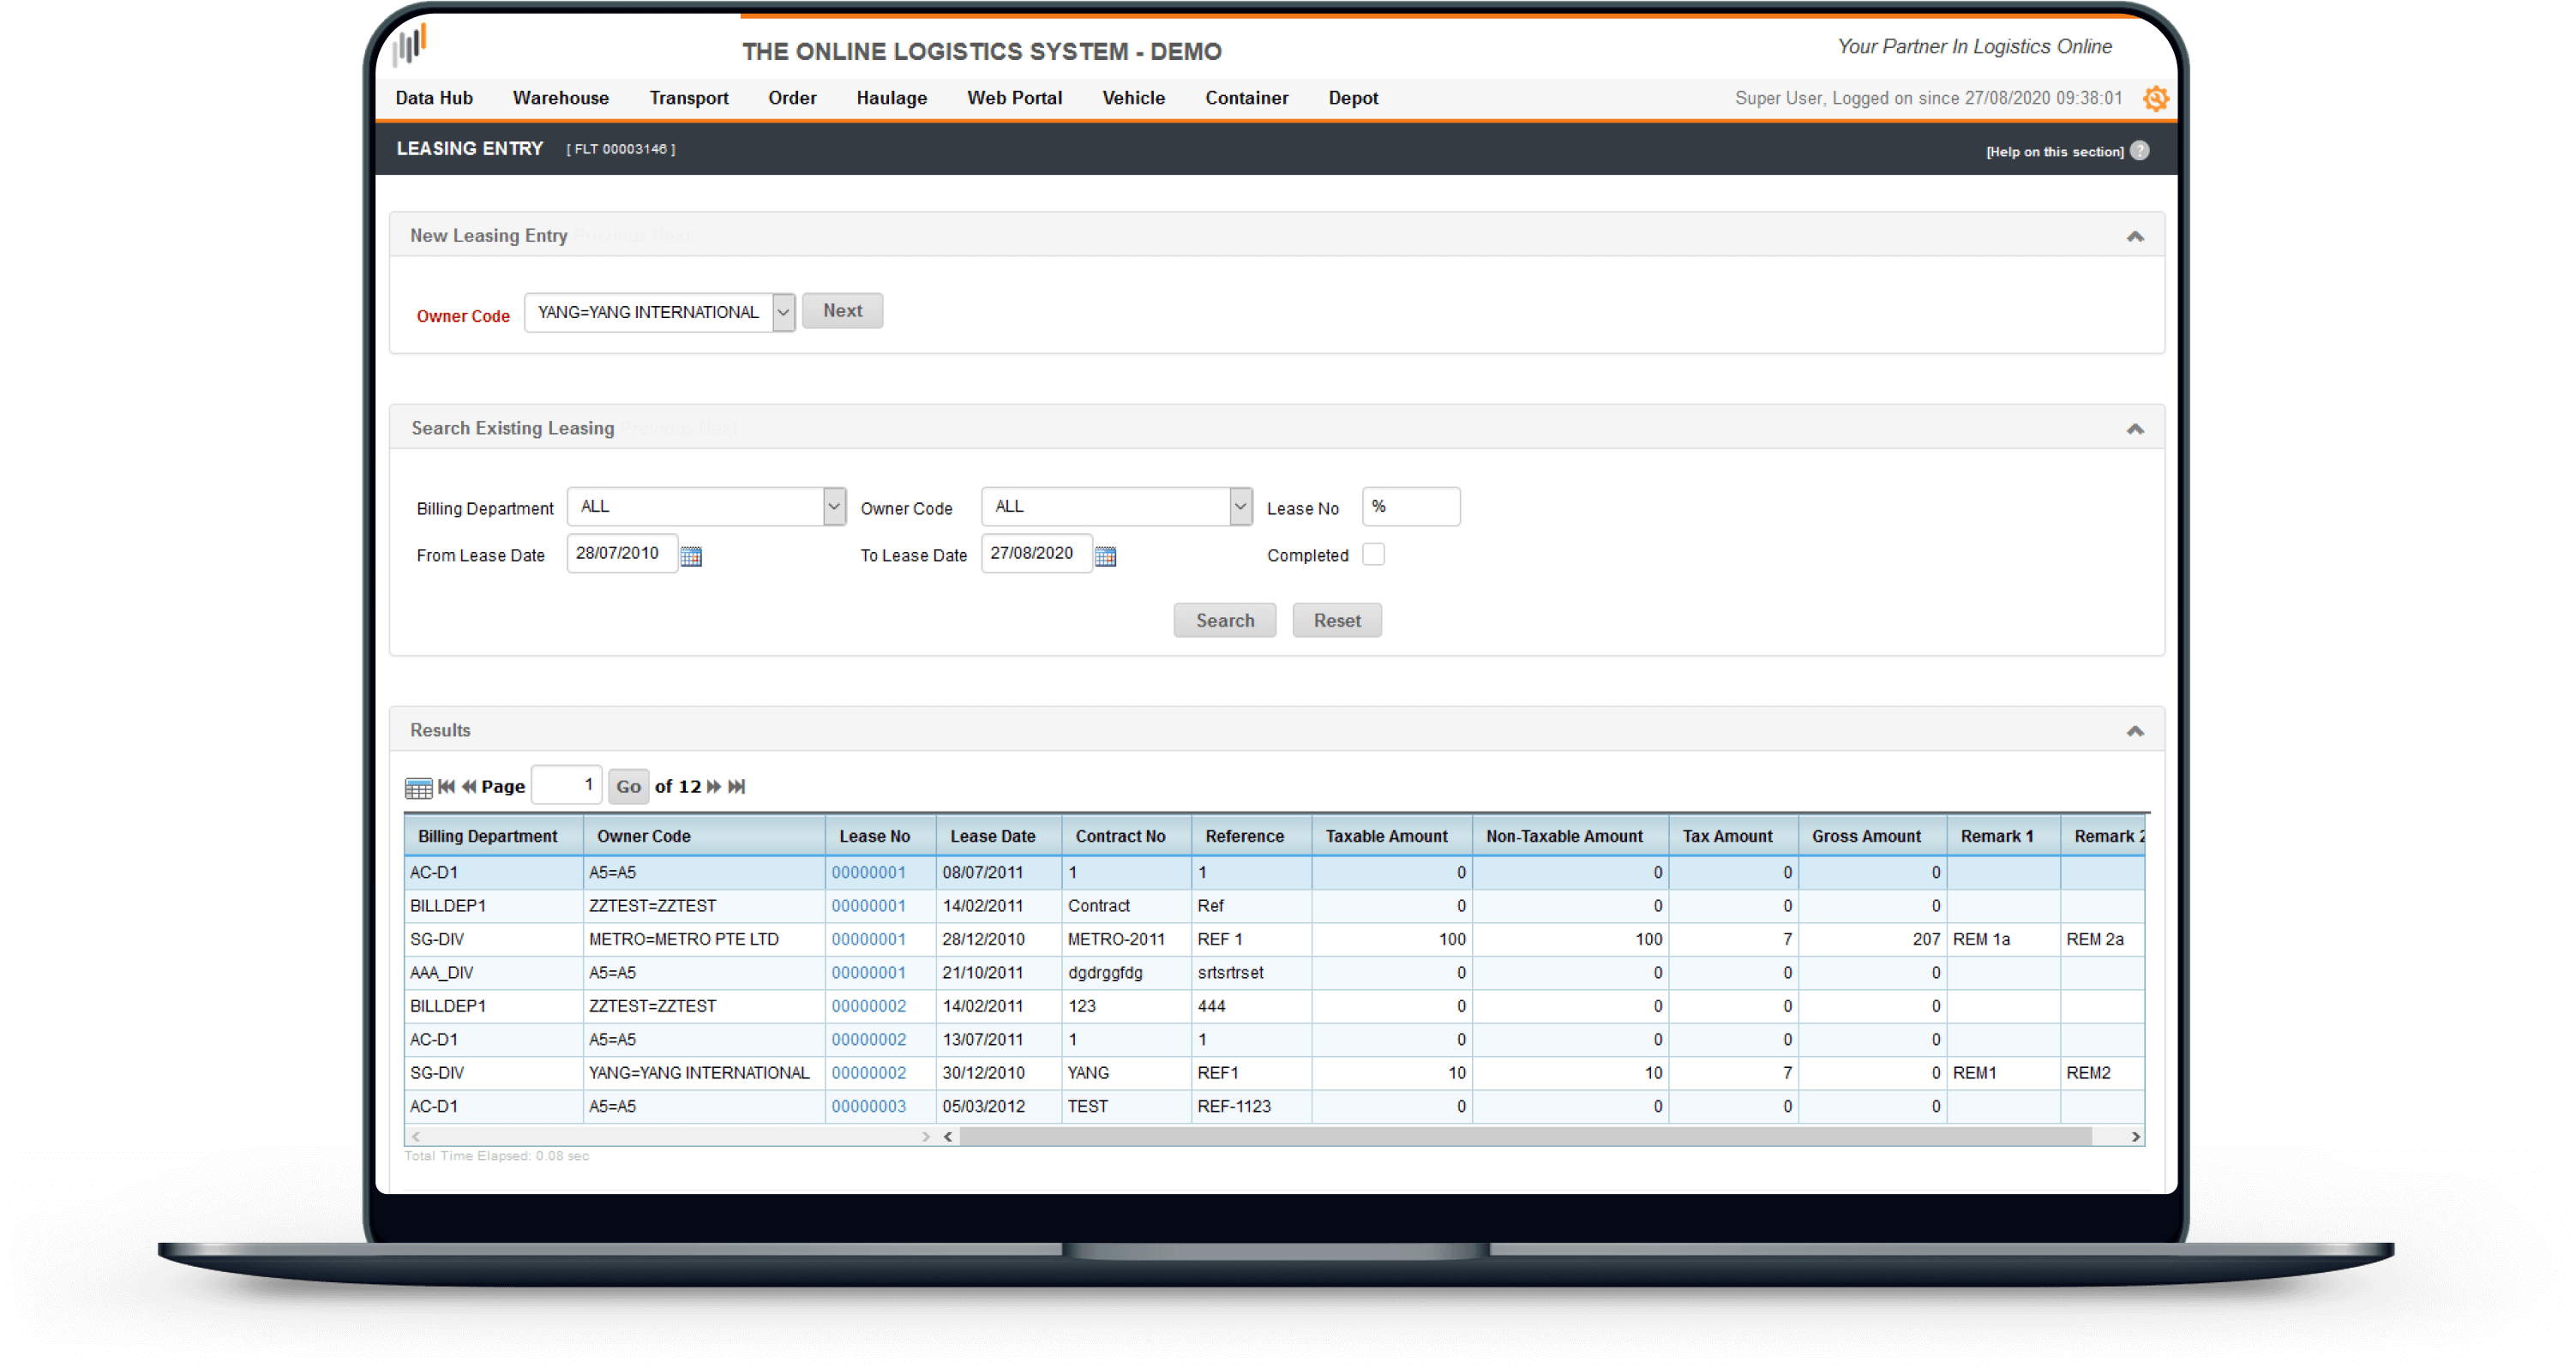Go to previous results page
The height and width of the screenshot is (1368, 2576).
(468, 787)
